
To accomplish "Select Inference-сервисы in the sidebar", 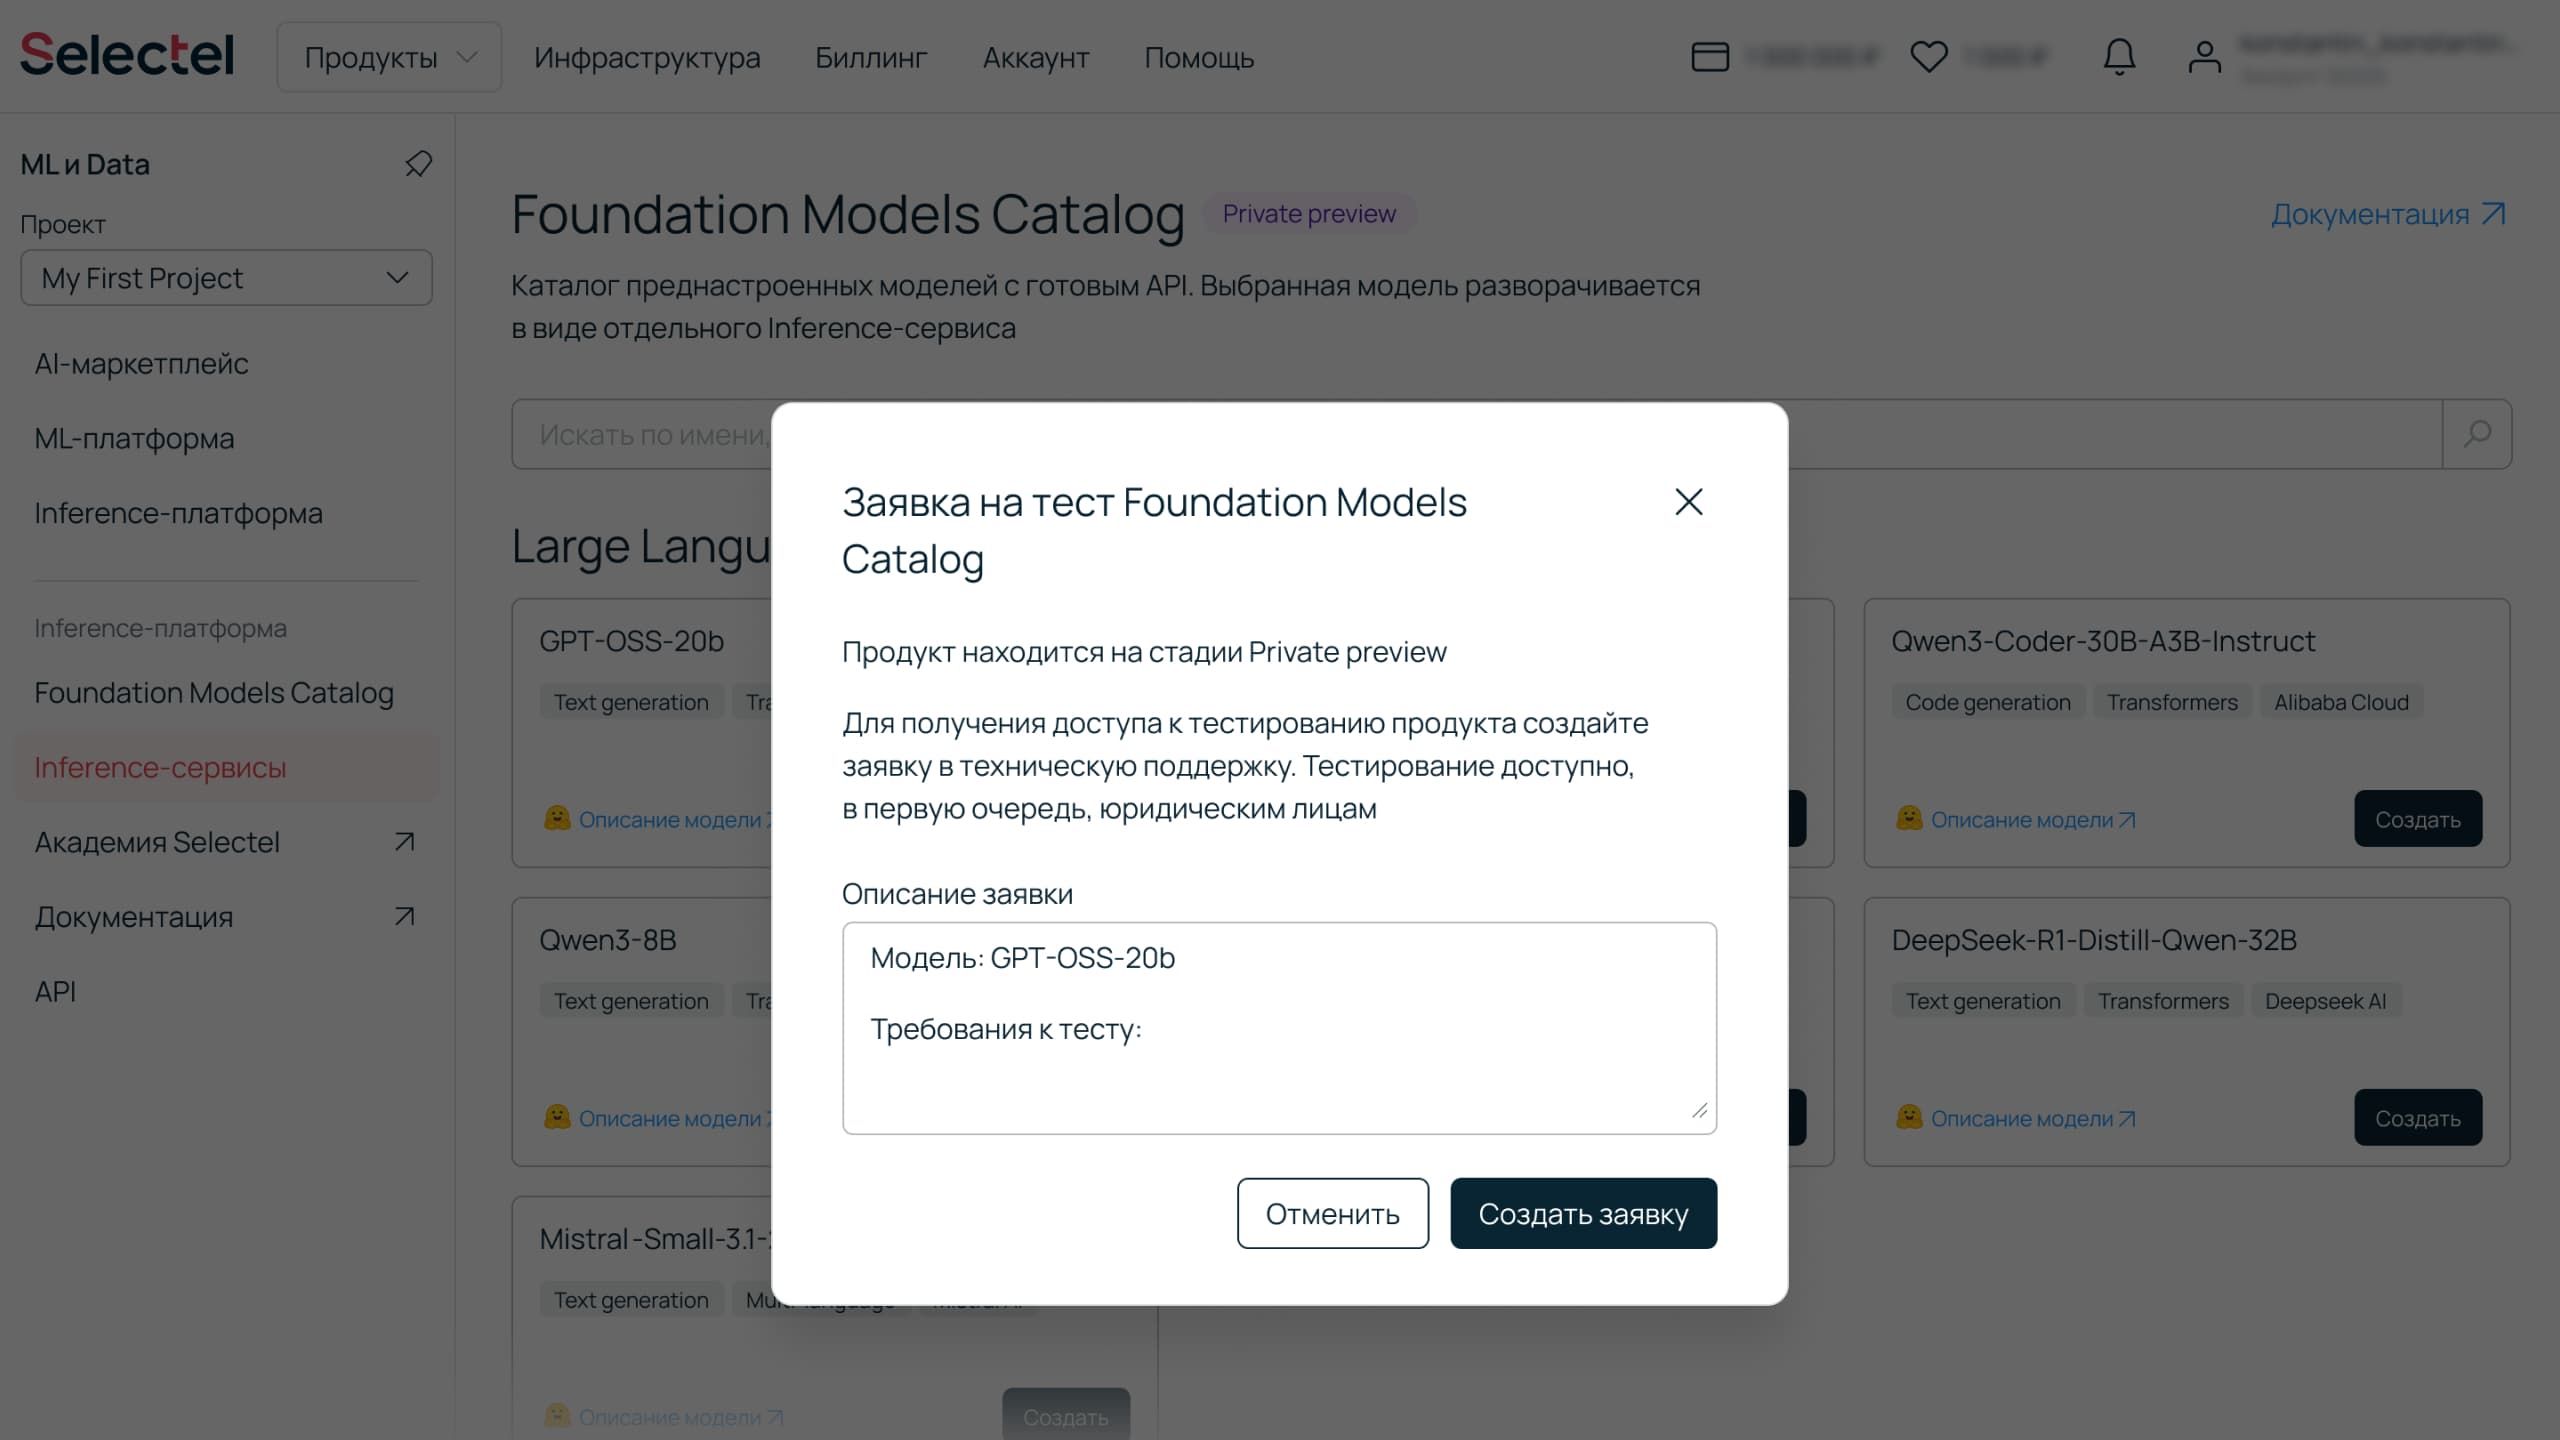I will coord(160,767).
